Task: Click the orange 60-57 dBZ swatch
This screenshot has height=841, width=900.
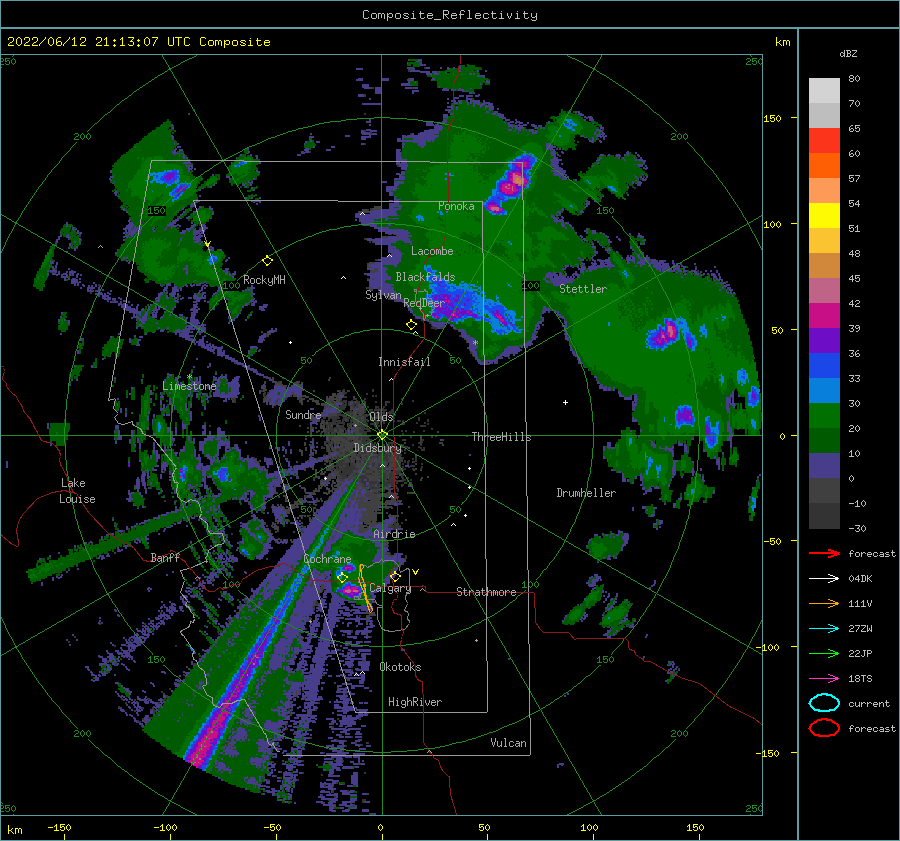Action: 824,166
